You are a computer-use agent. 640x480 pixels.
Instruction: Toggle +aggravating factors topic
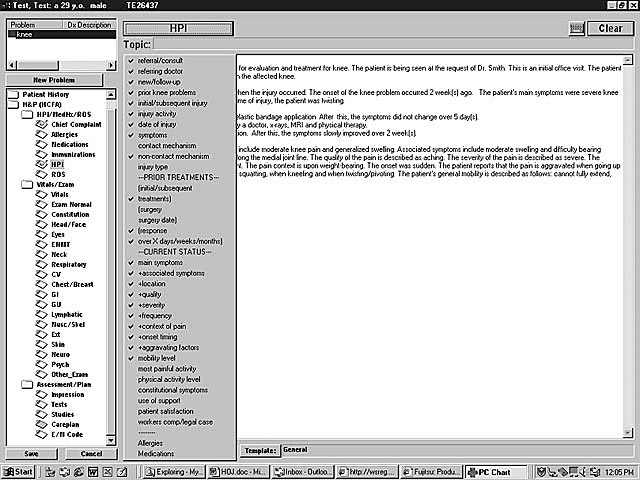click(x=168, y=347)
